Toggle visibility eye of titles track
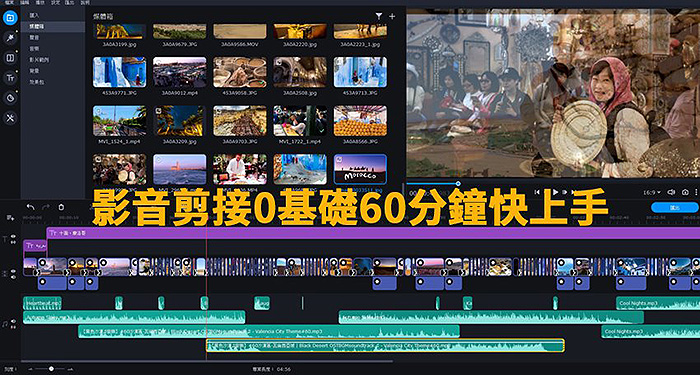The height and width of the screenshot is (375, 700). point(13,237)
